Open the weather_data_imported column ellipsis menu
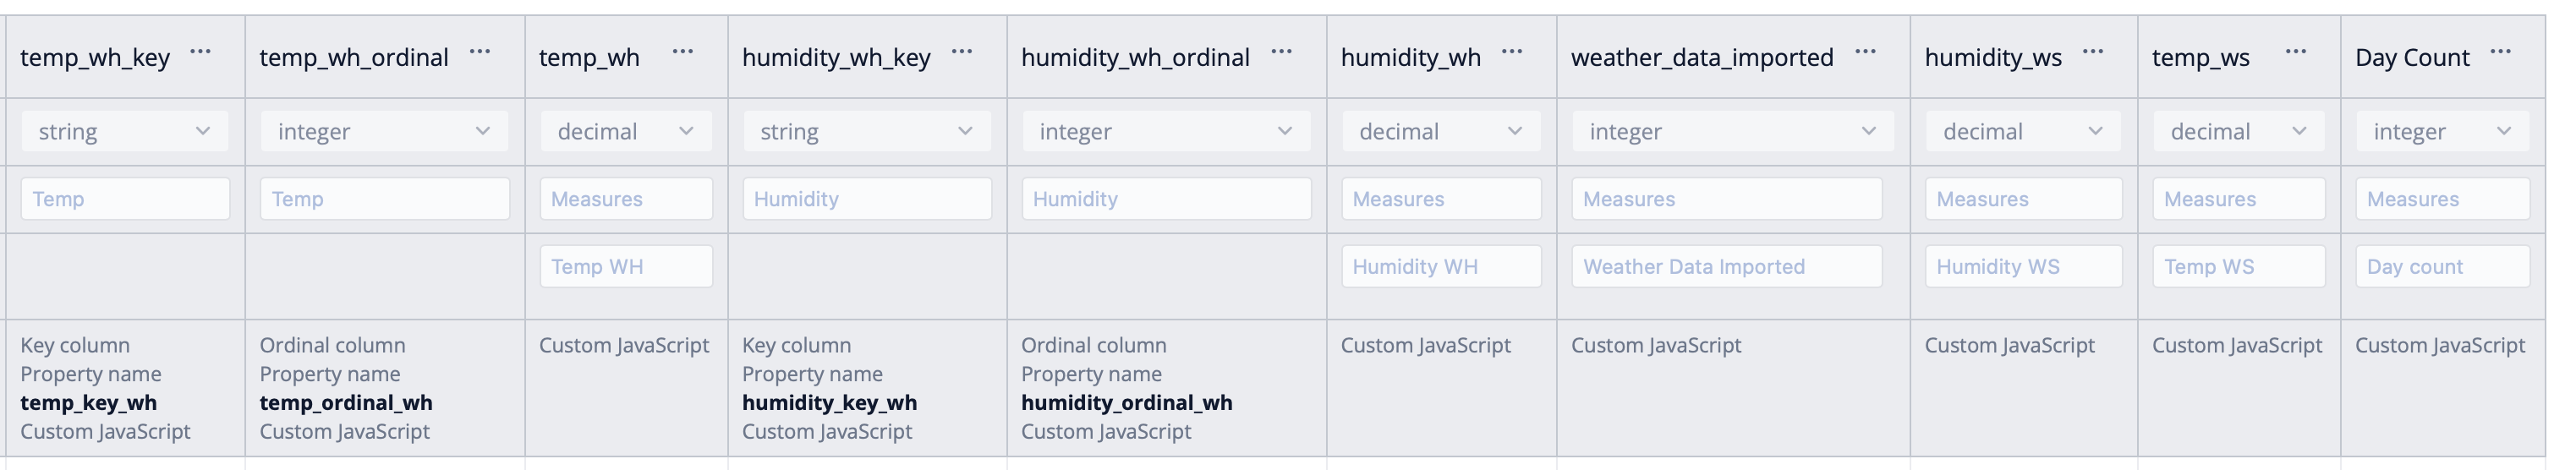 click(x=1865, y=52)
